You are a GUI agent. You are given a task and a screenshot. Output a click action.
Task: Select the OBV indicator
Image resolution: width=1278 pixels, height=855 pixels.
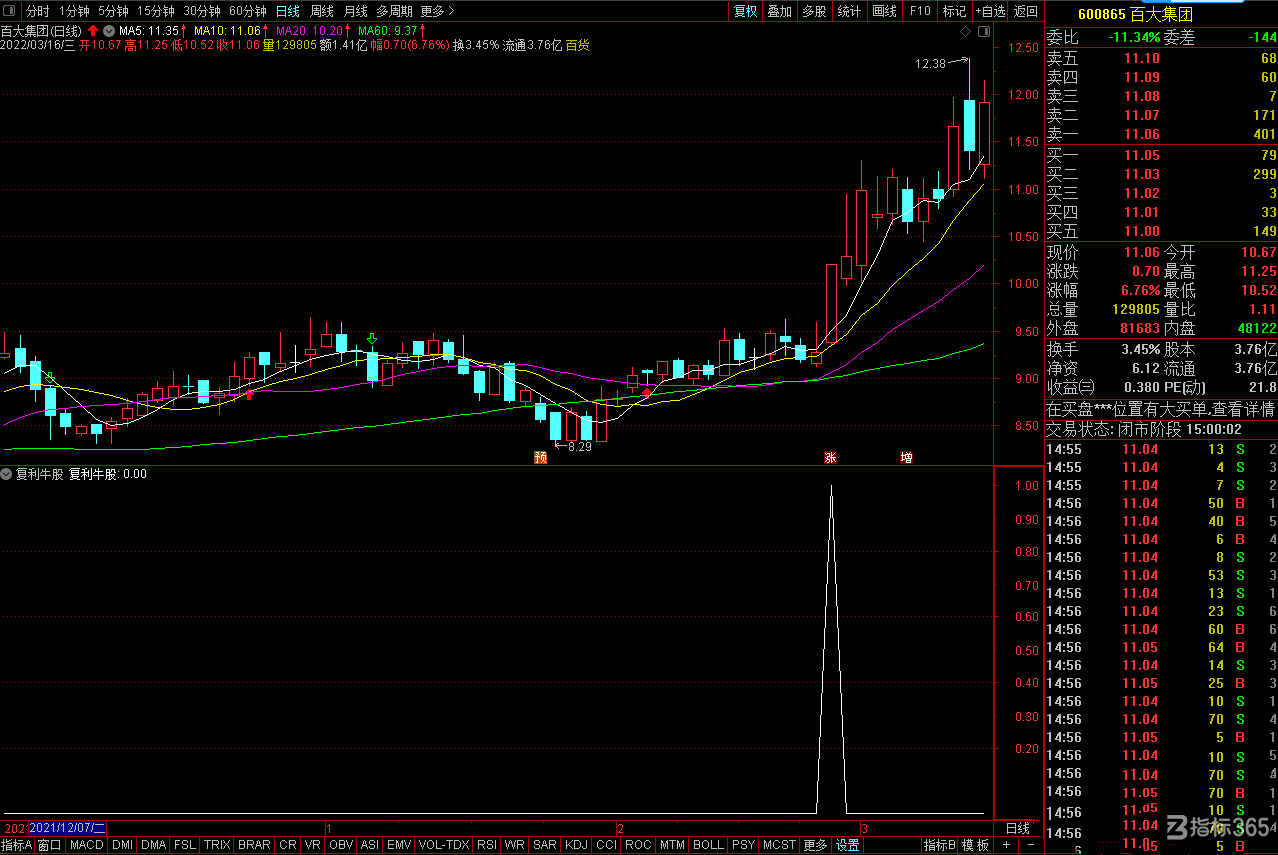[x=341, y=845]
